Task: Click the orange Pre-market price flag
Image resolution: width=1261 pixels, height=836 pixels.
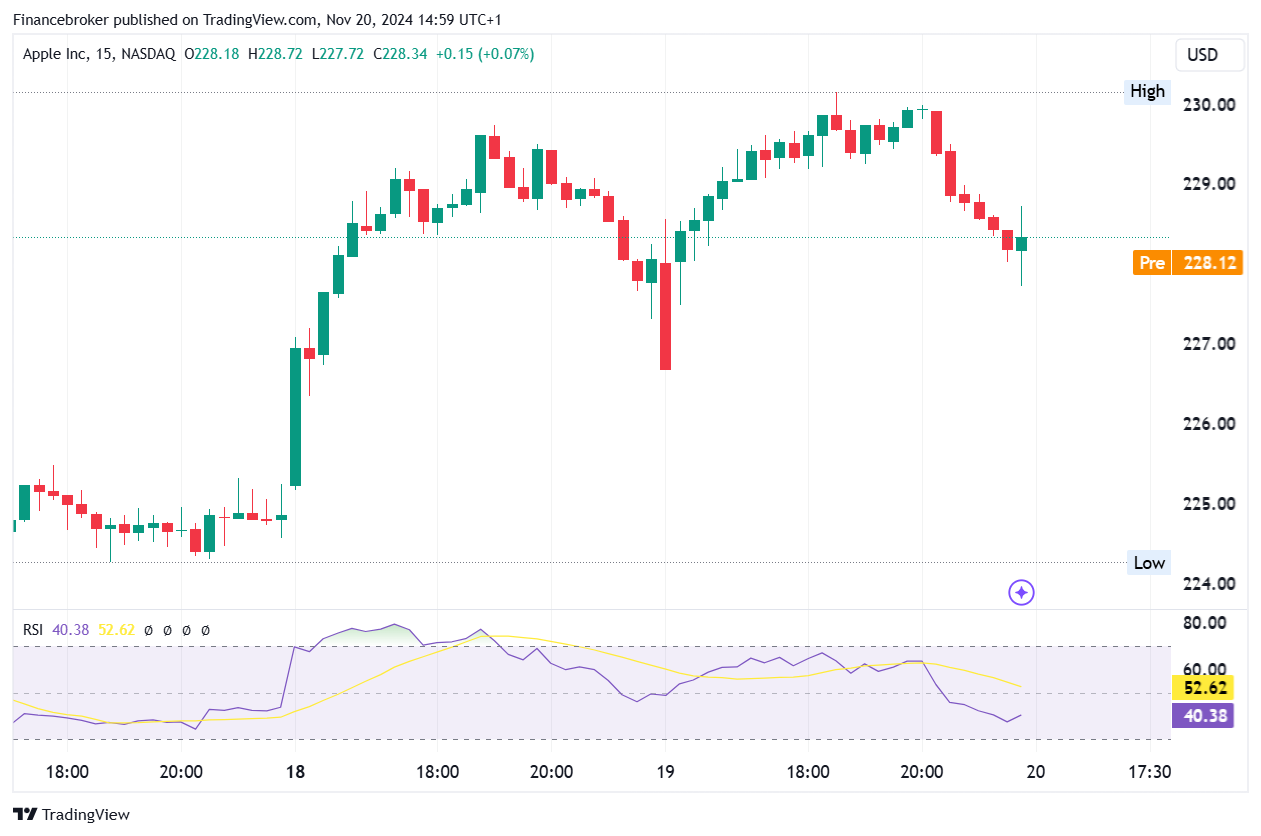Action: (1152, 262)
